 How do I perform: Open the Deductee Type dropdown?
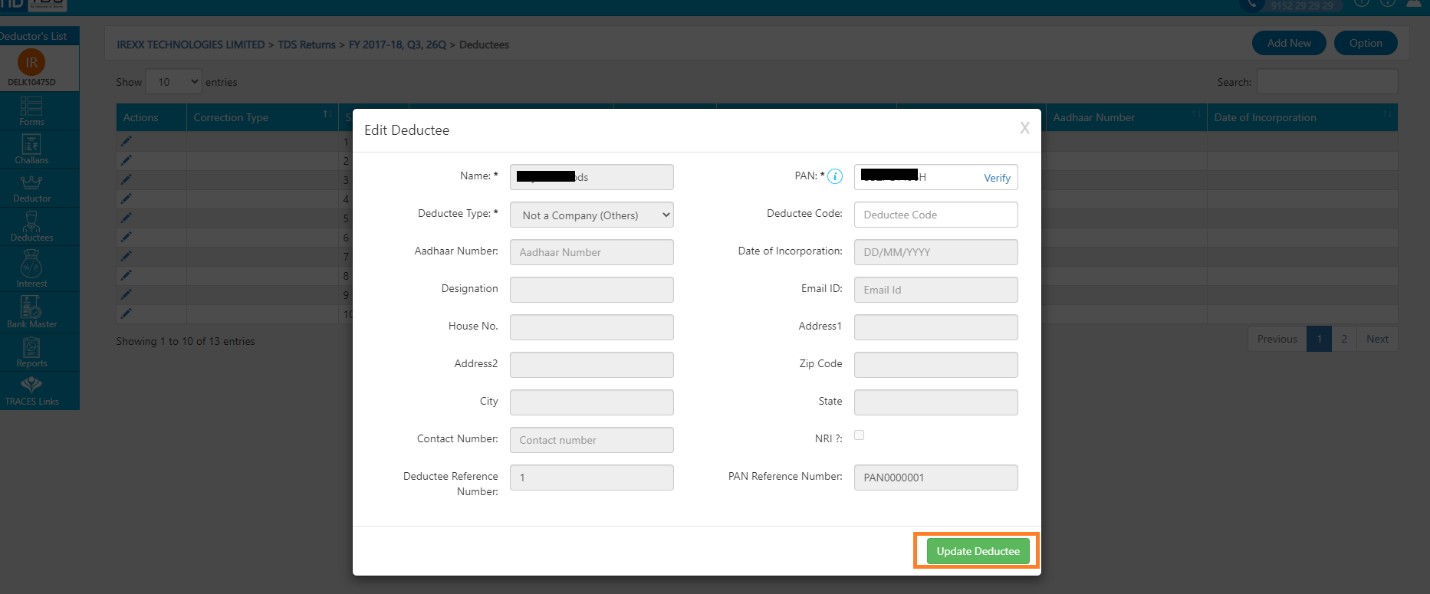click(x=592, y=215)
